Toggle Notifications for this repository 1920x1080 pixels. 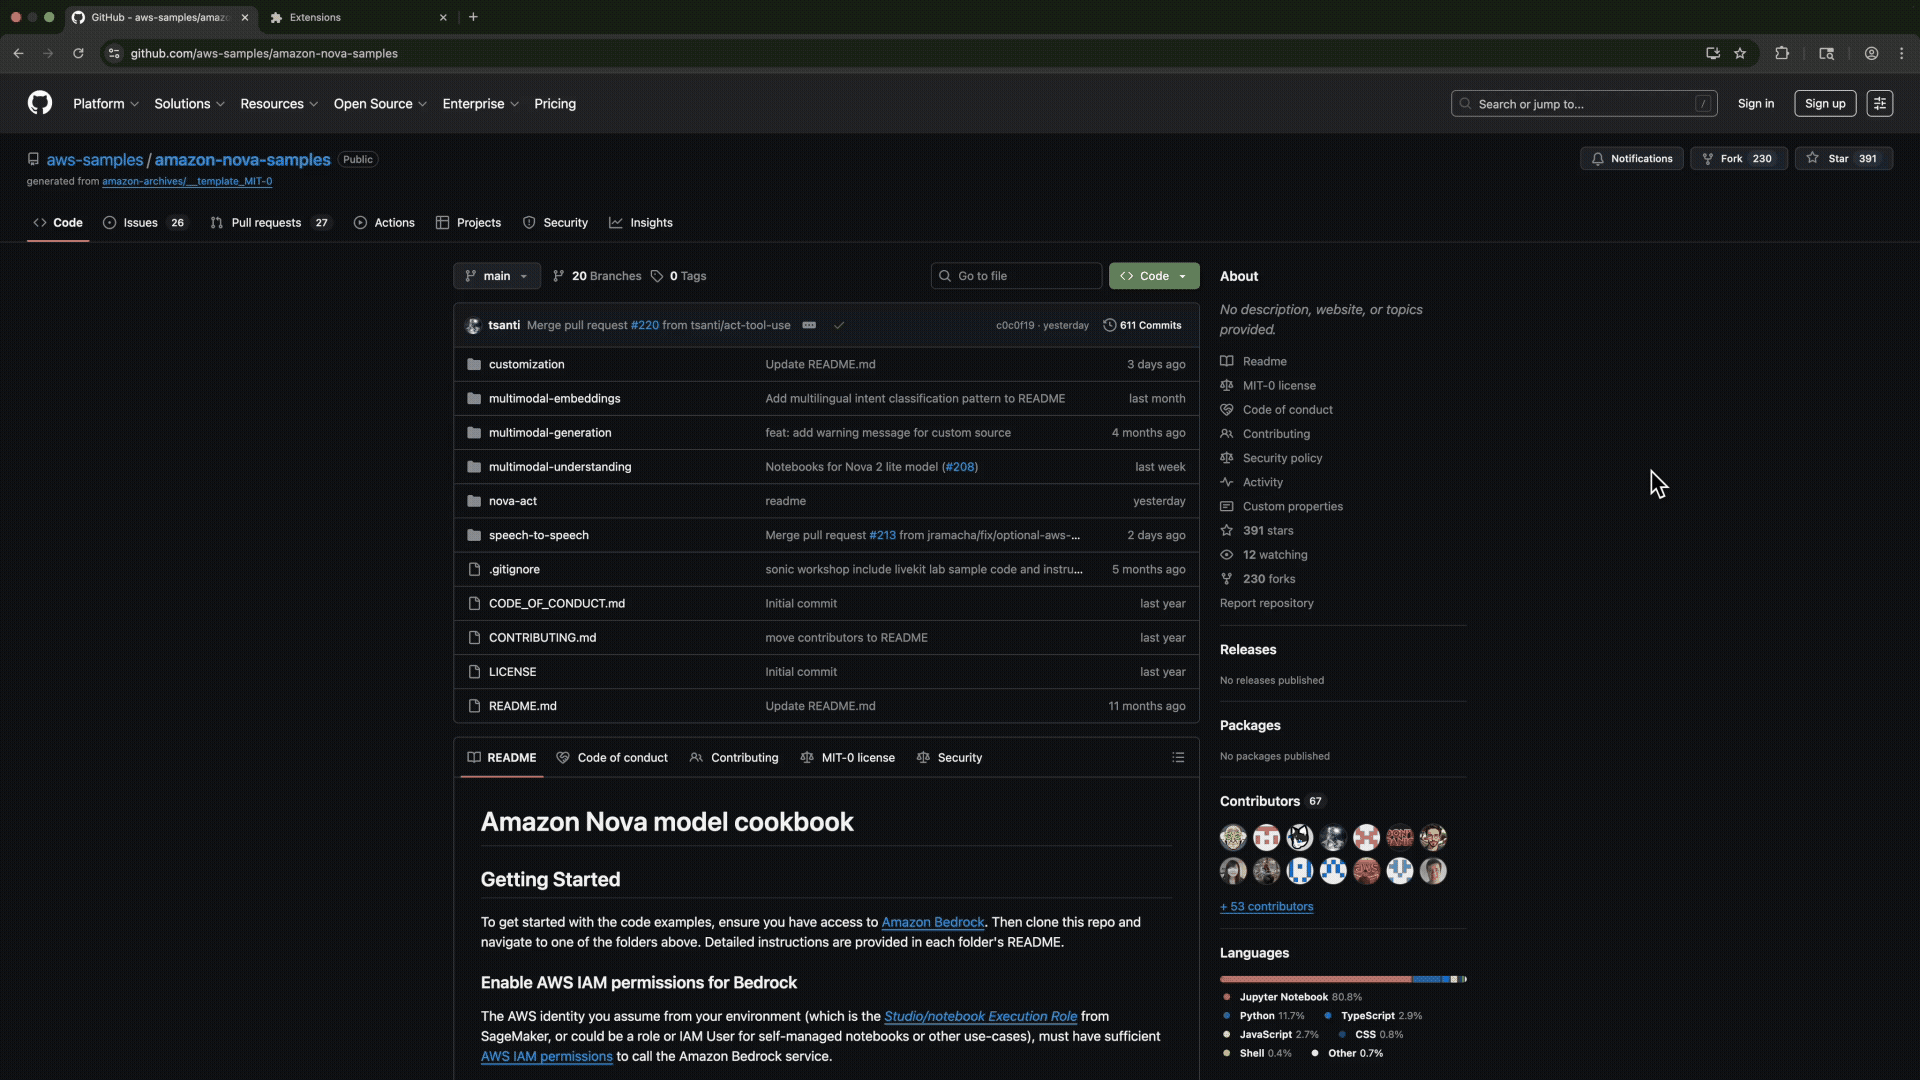point(1631,159)
